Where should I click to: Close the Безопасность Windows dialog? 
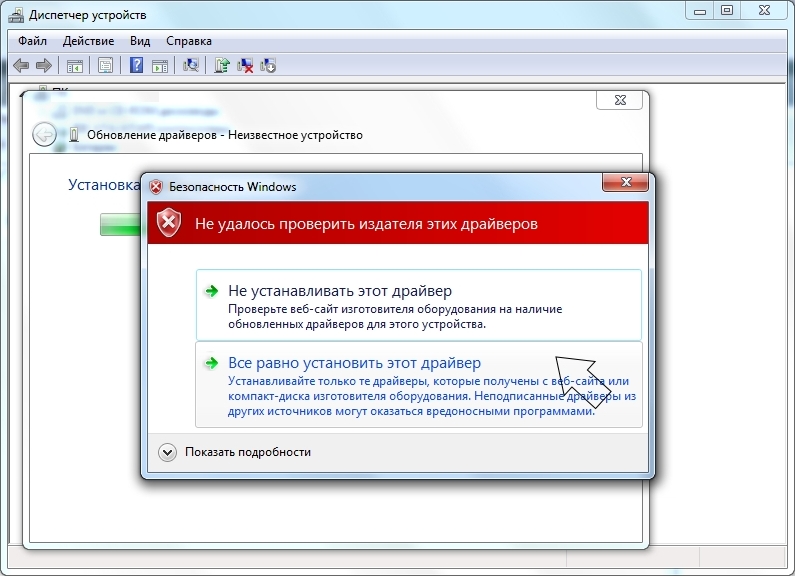tap(625, 183)
